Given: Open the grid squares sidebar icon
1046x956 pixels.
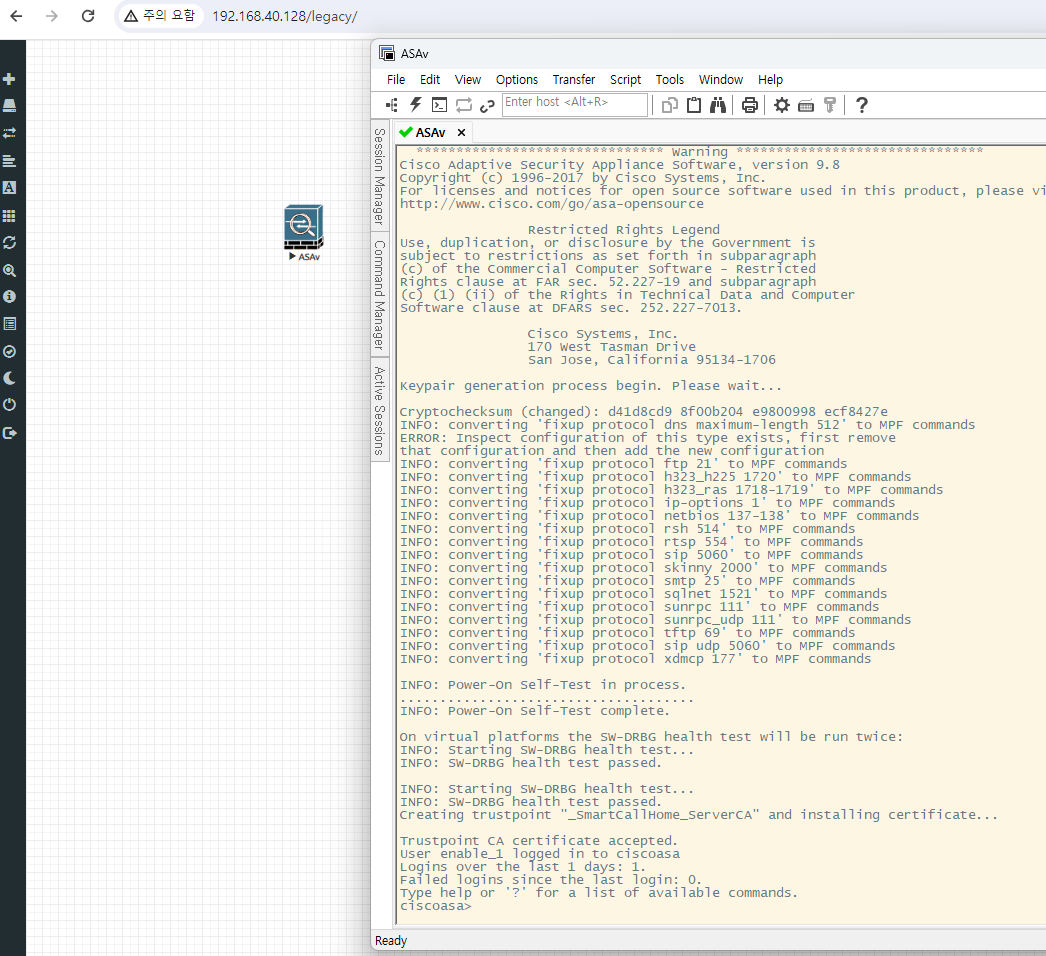Looking at the screenshot, I should pyautogui.click(x=9, y=215).
